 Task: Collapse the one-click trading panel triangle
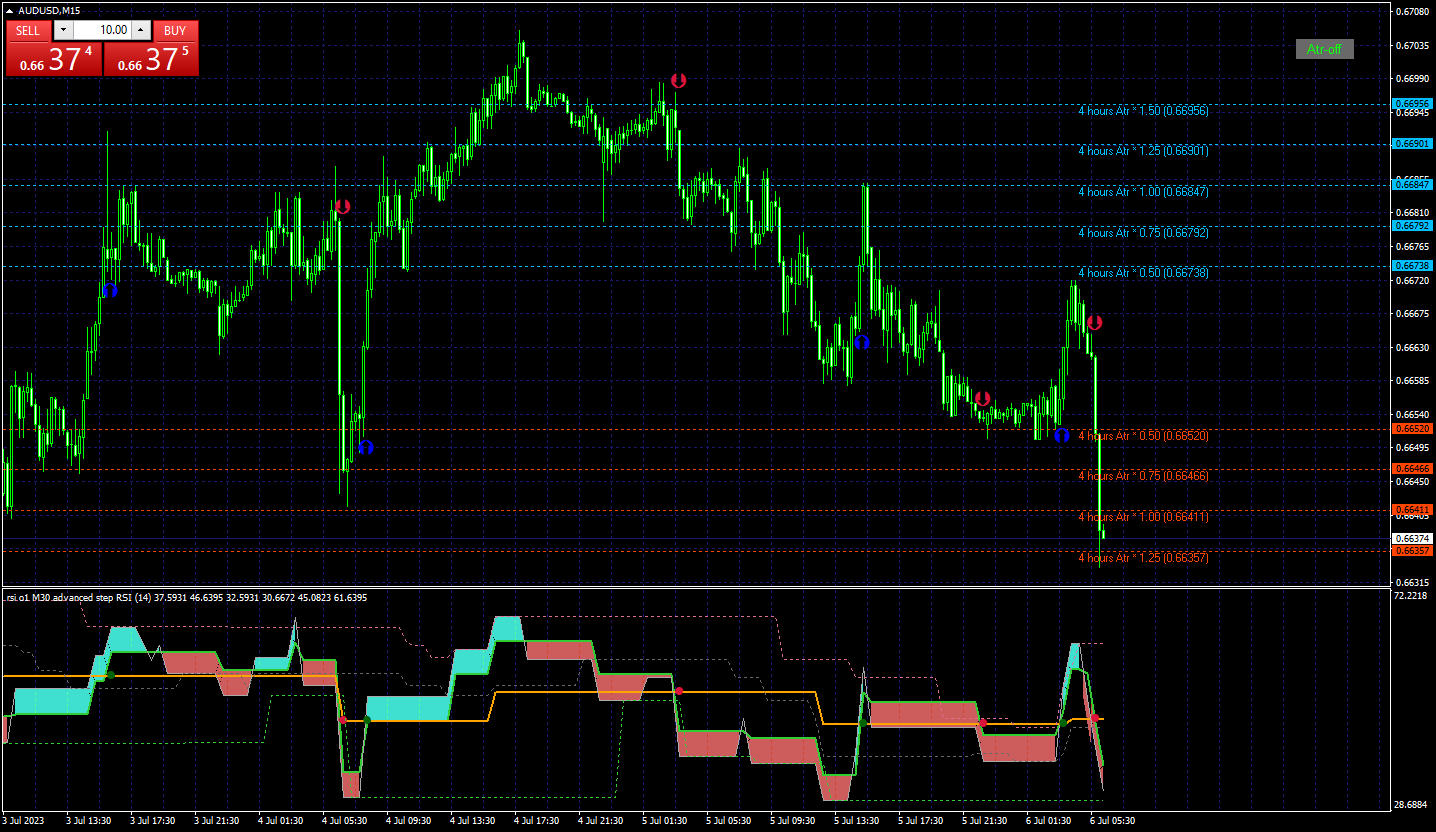[x=10, y=11]
